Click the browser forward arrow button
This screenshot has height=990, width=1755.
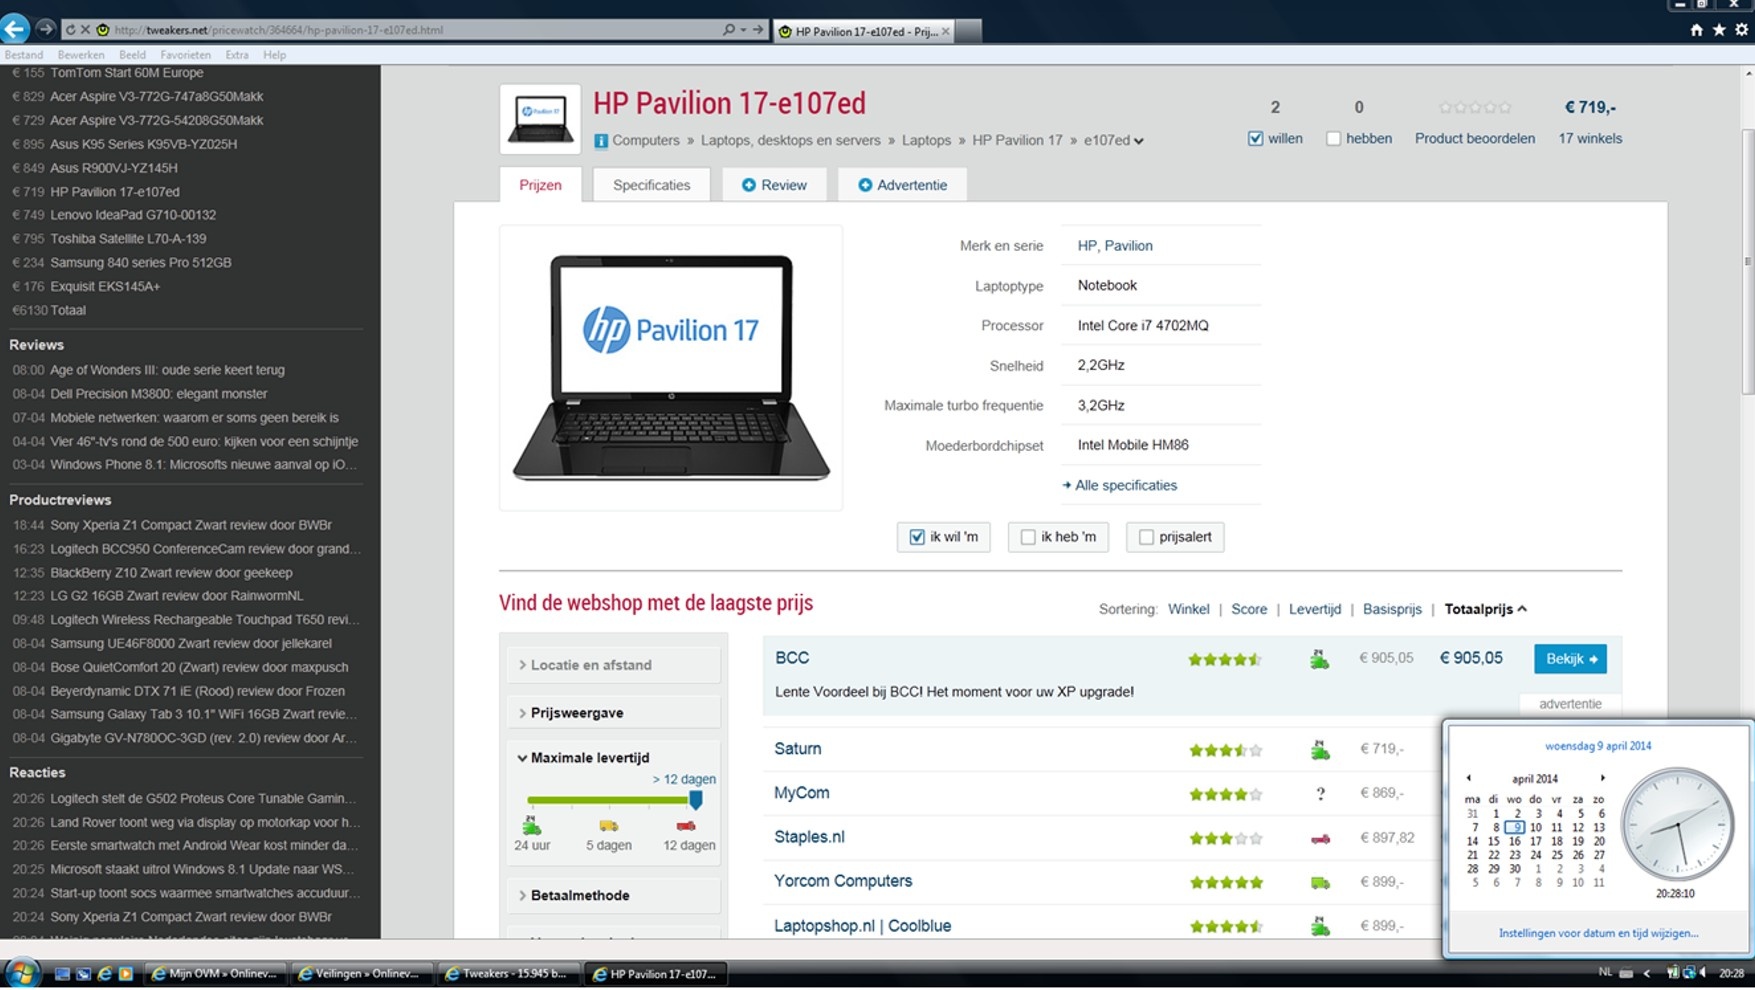(45, 29)
